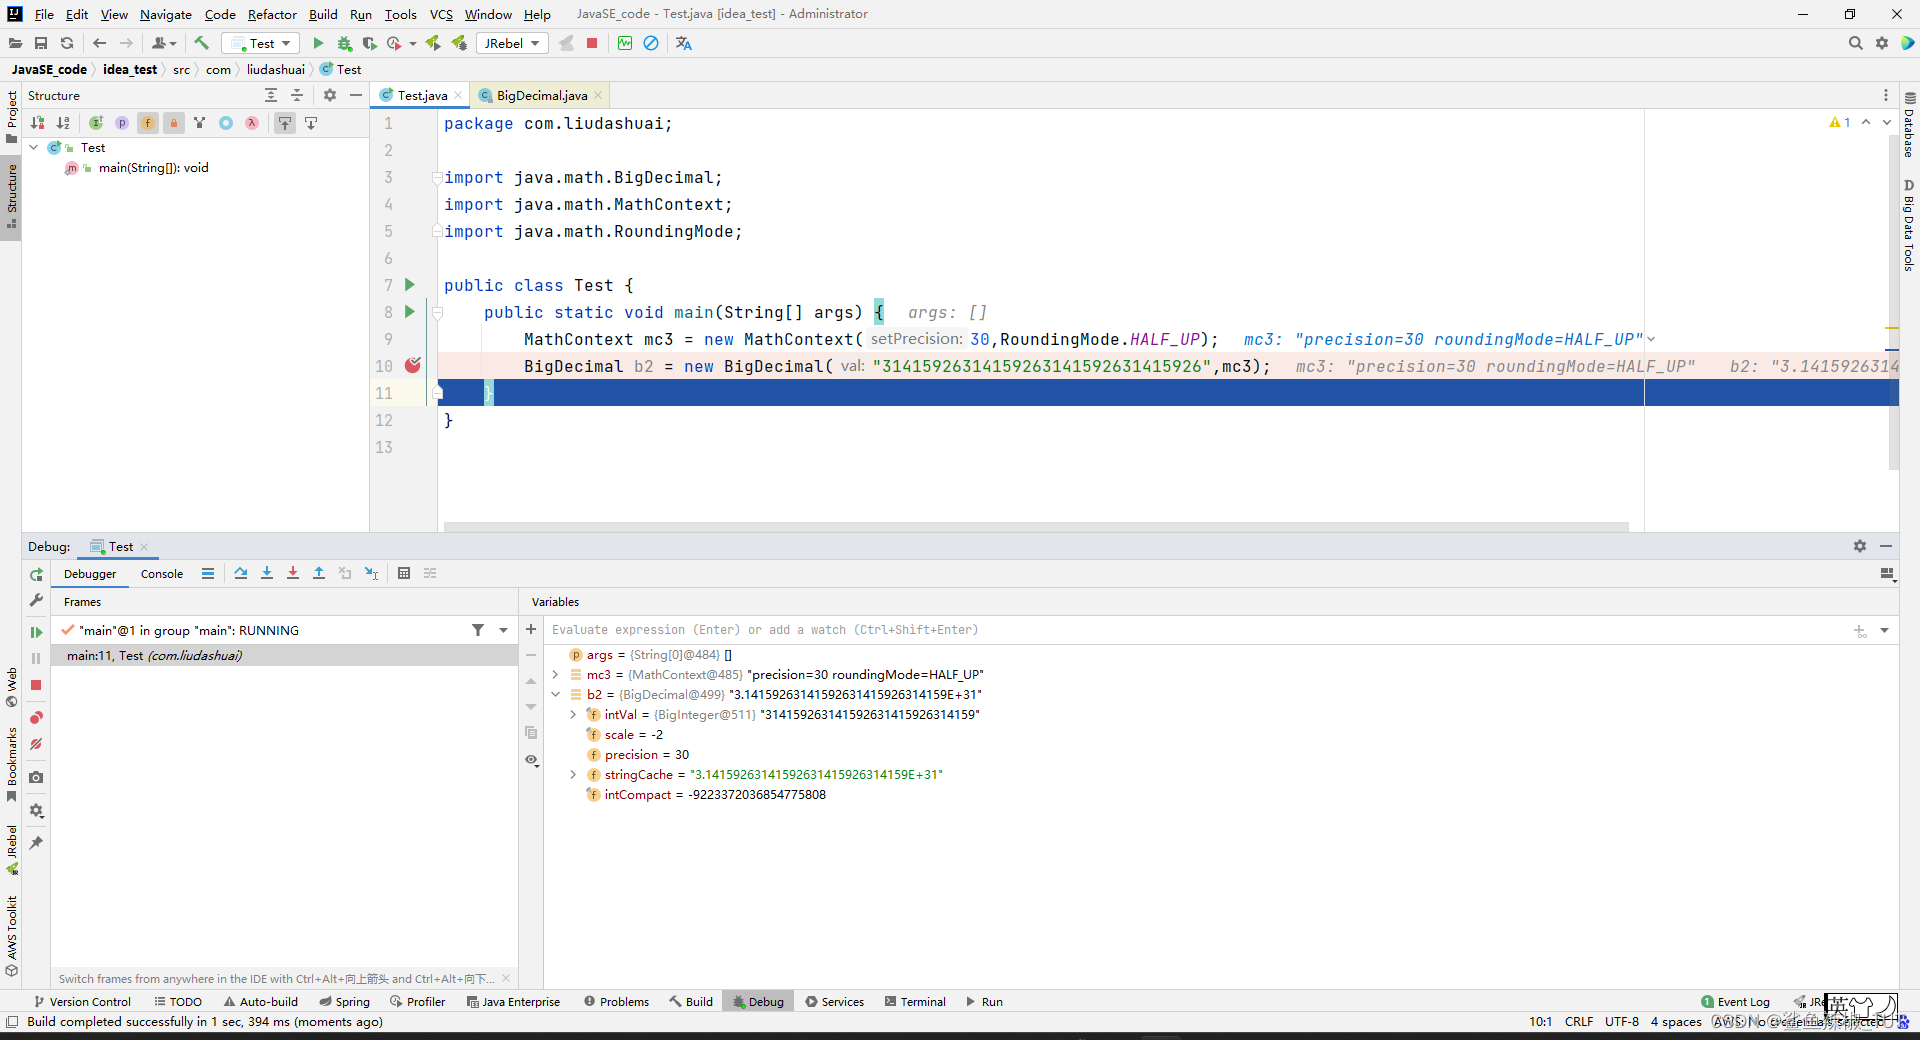The image size is (1920, 1040).
Task: Open the VCS menu
Action: [441, 14]
